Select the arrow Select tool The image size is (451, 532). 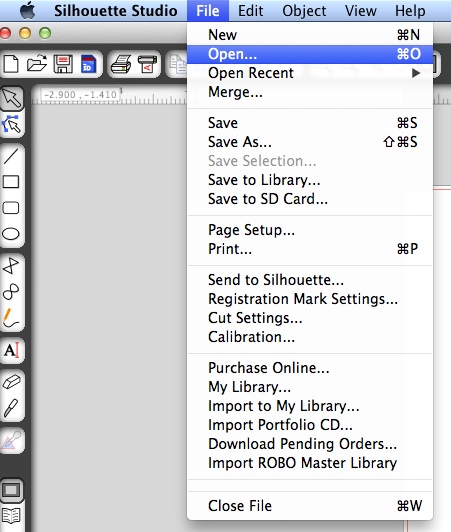(x=12, y=98)
